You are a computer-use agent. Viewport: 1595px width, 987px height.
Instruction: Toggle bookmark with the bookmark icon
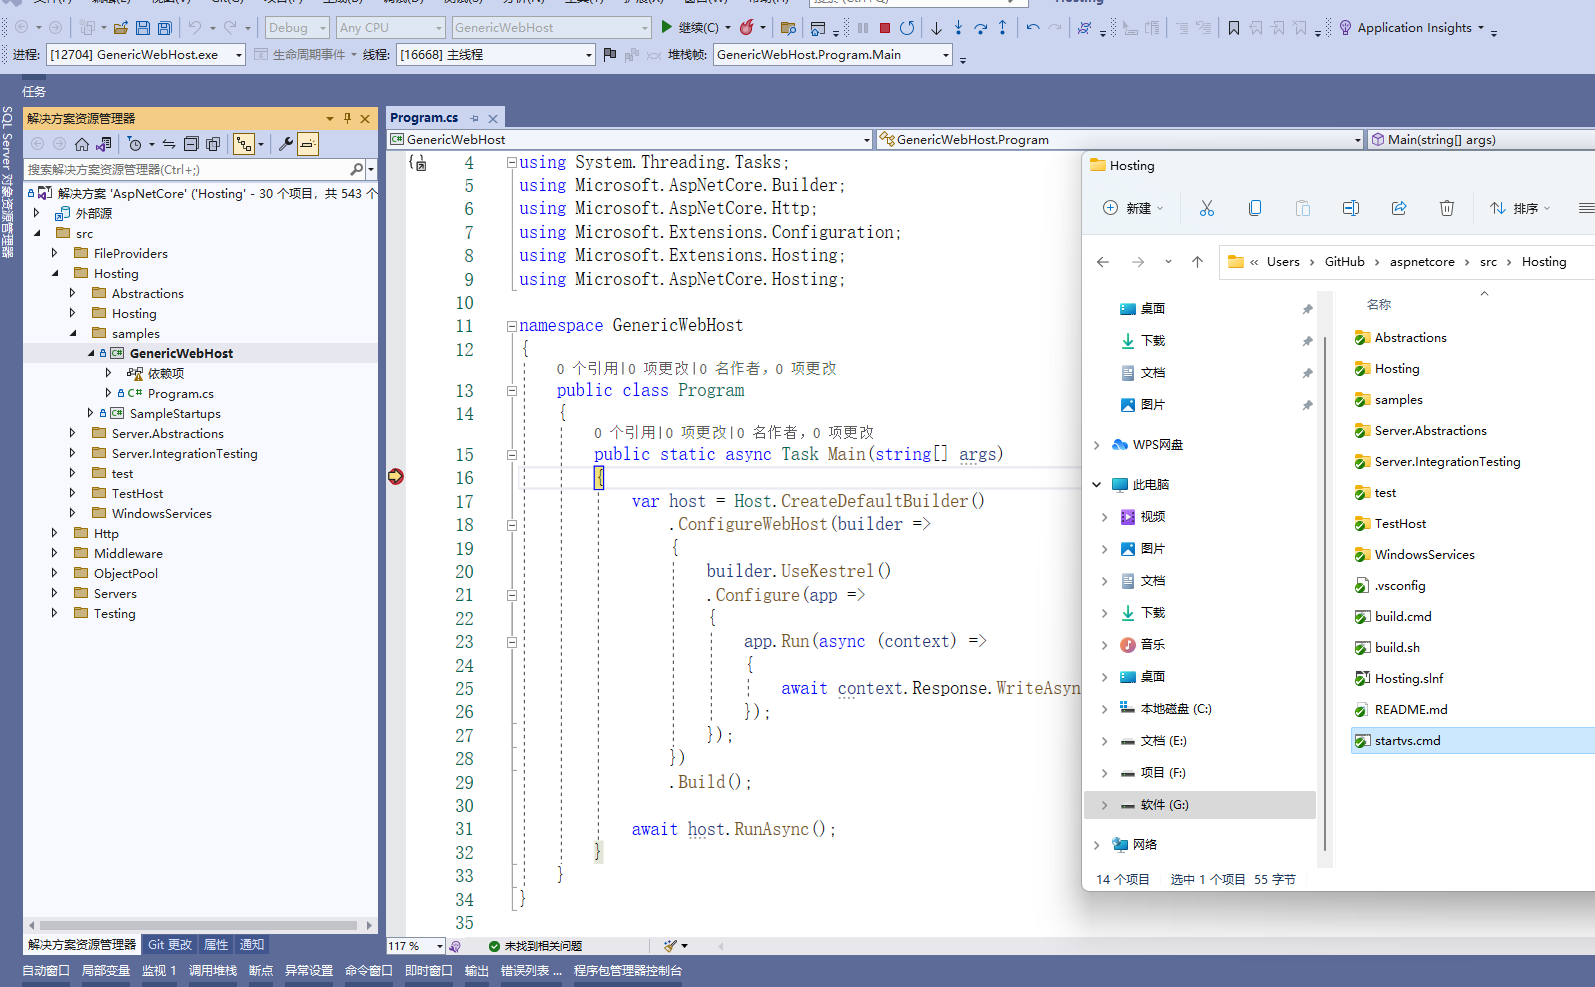coord(1234,28)
